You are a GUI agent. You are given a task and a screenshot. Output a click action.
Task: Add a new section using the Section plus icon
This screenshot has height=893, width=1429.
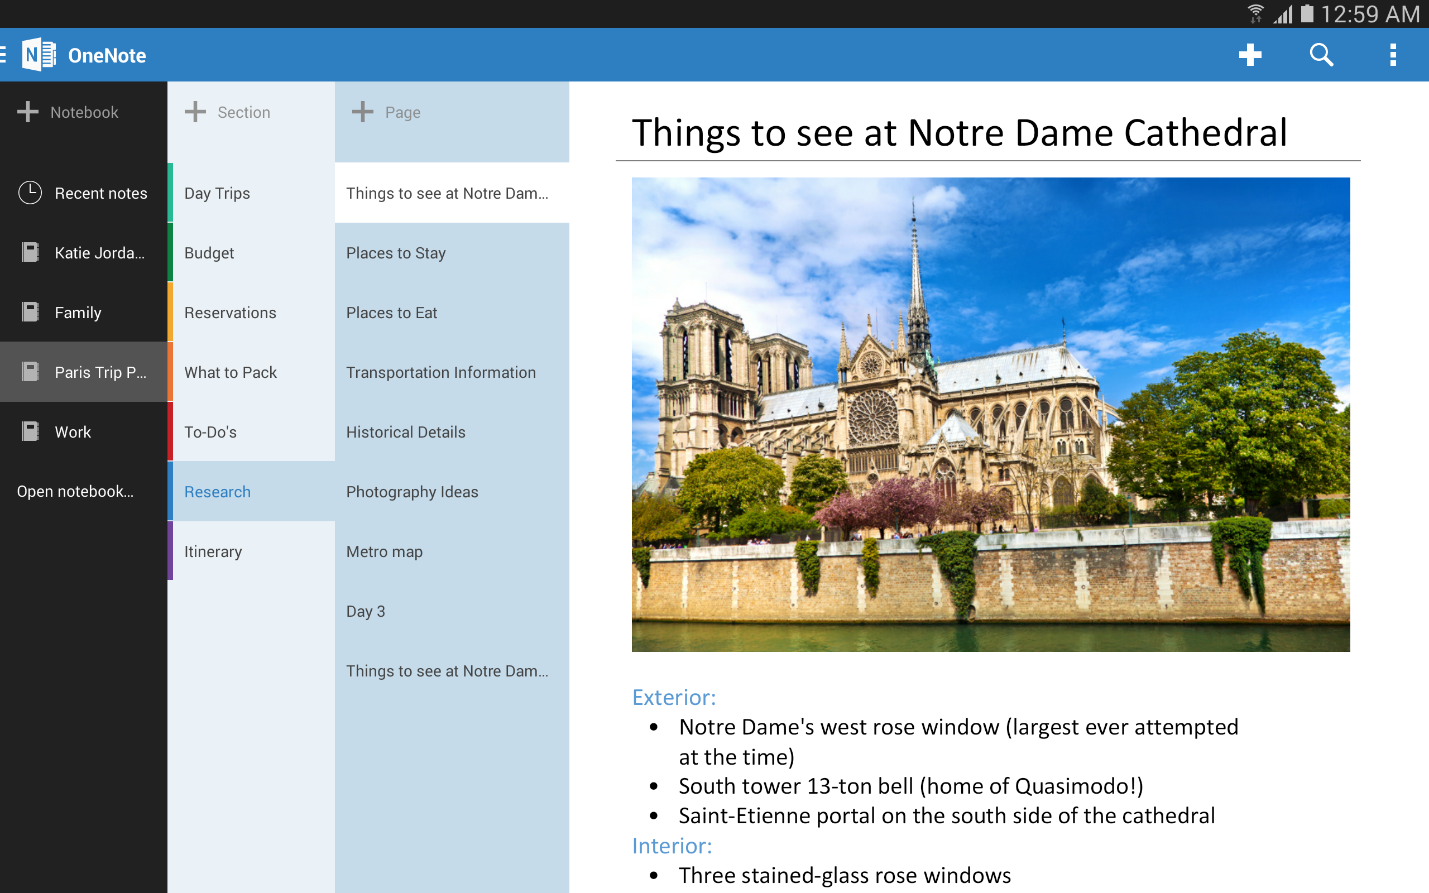[x=193, y=111]
